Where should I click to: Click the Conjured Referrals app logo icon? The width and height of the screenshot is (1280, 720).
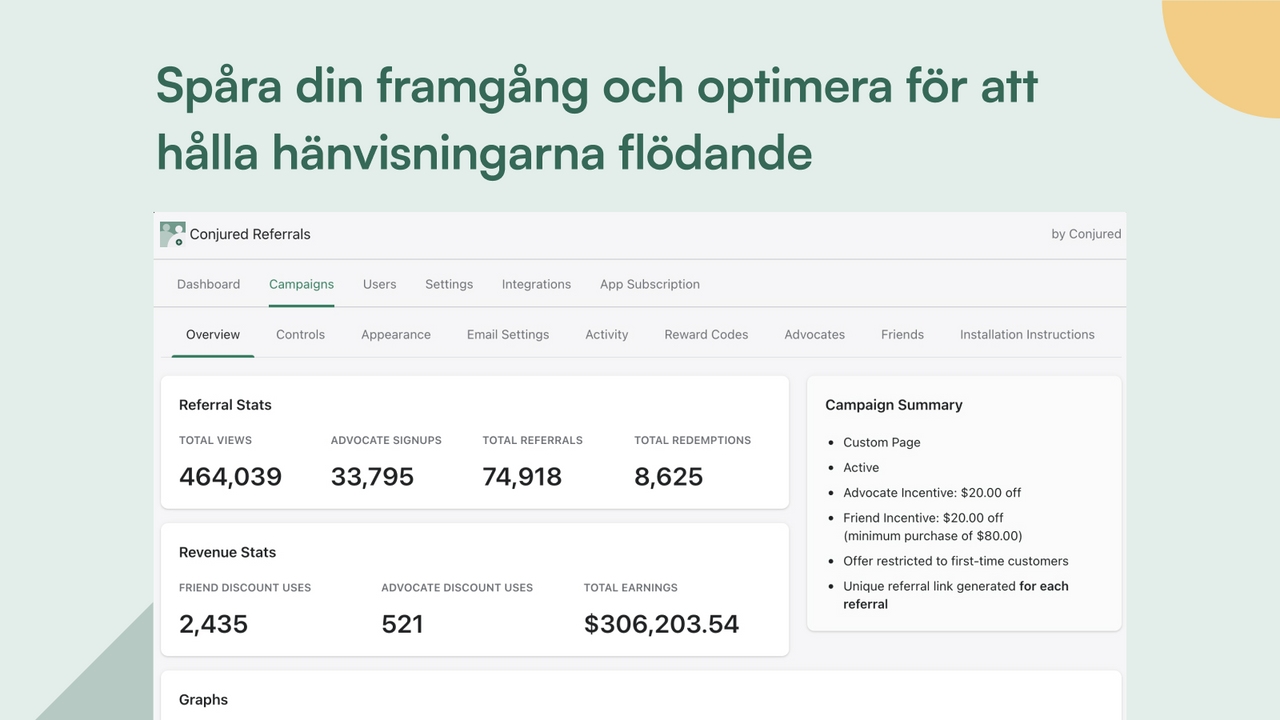[x=172, y=234]
